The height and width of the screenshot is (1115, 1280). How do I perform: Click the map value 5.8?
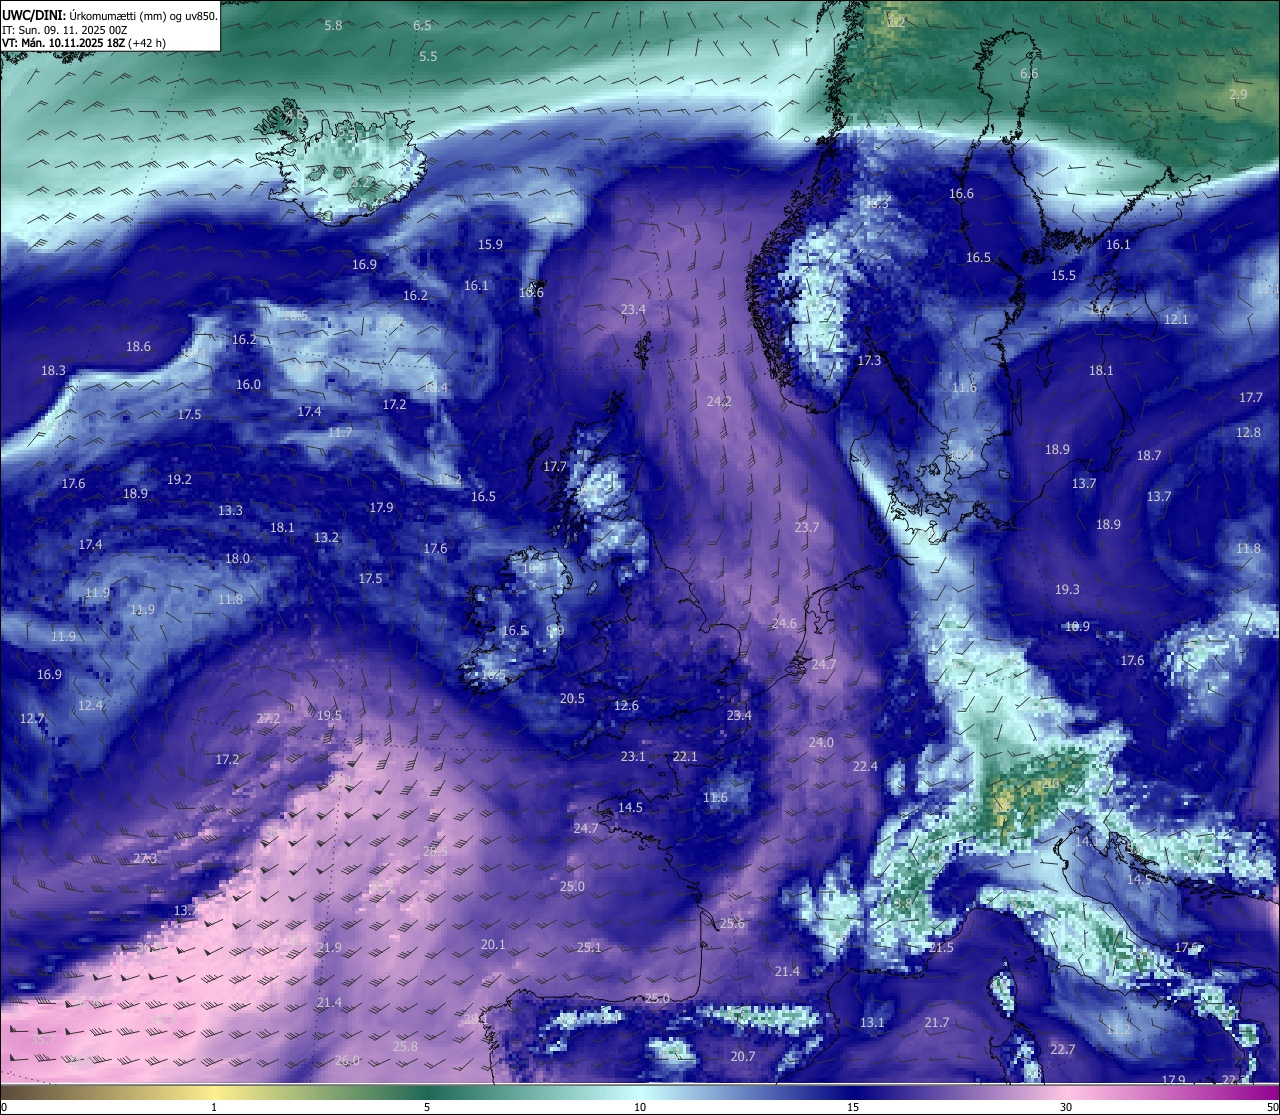point(334,25)
